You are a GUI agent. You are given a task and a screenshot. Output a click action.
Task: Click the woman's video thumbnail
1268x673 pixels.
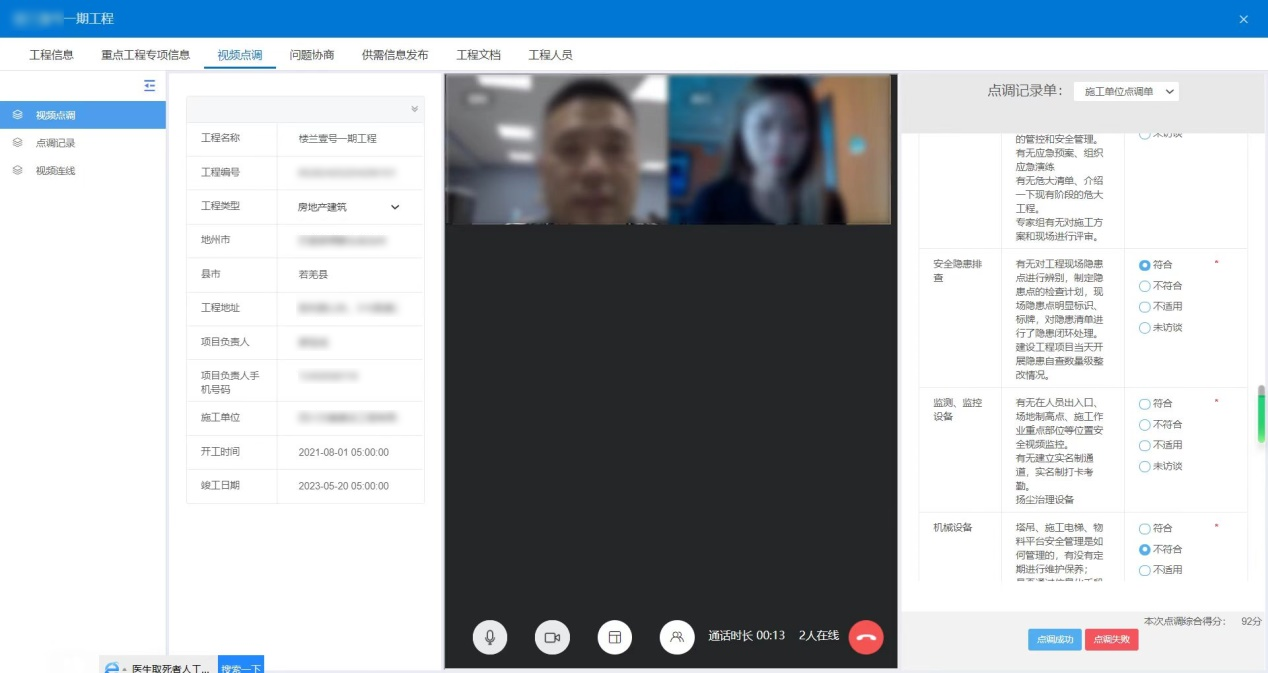tap(779, 149)
